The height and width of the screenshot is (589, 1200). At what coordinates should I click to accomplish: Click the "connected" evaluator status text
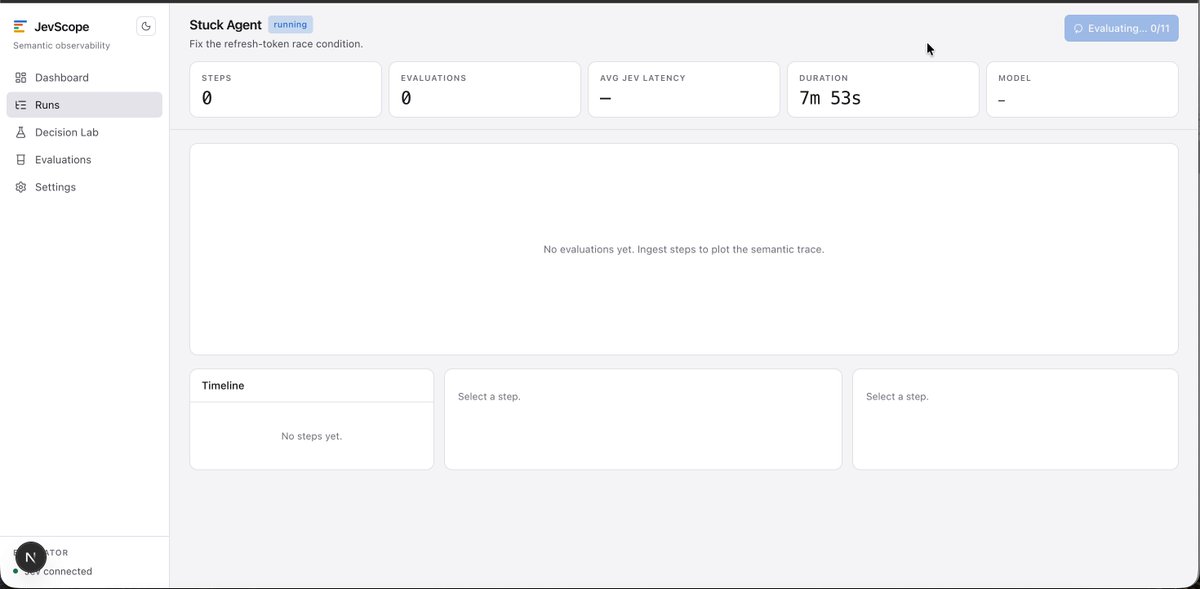(67, 572)
